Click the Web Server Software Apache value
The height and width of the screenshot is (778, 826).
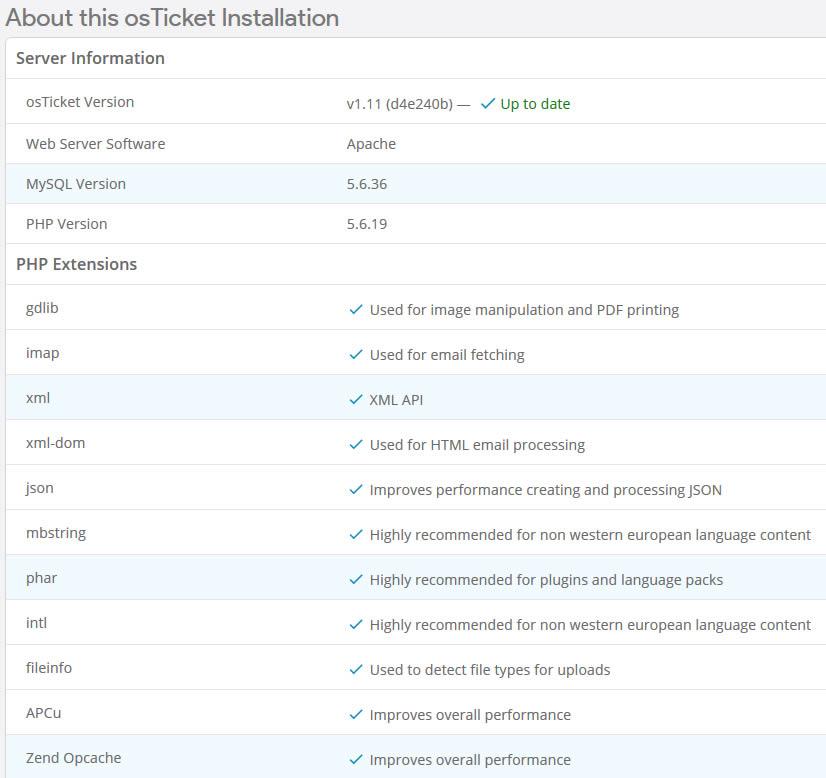pos(371,144)
